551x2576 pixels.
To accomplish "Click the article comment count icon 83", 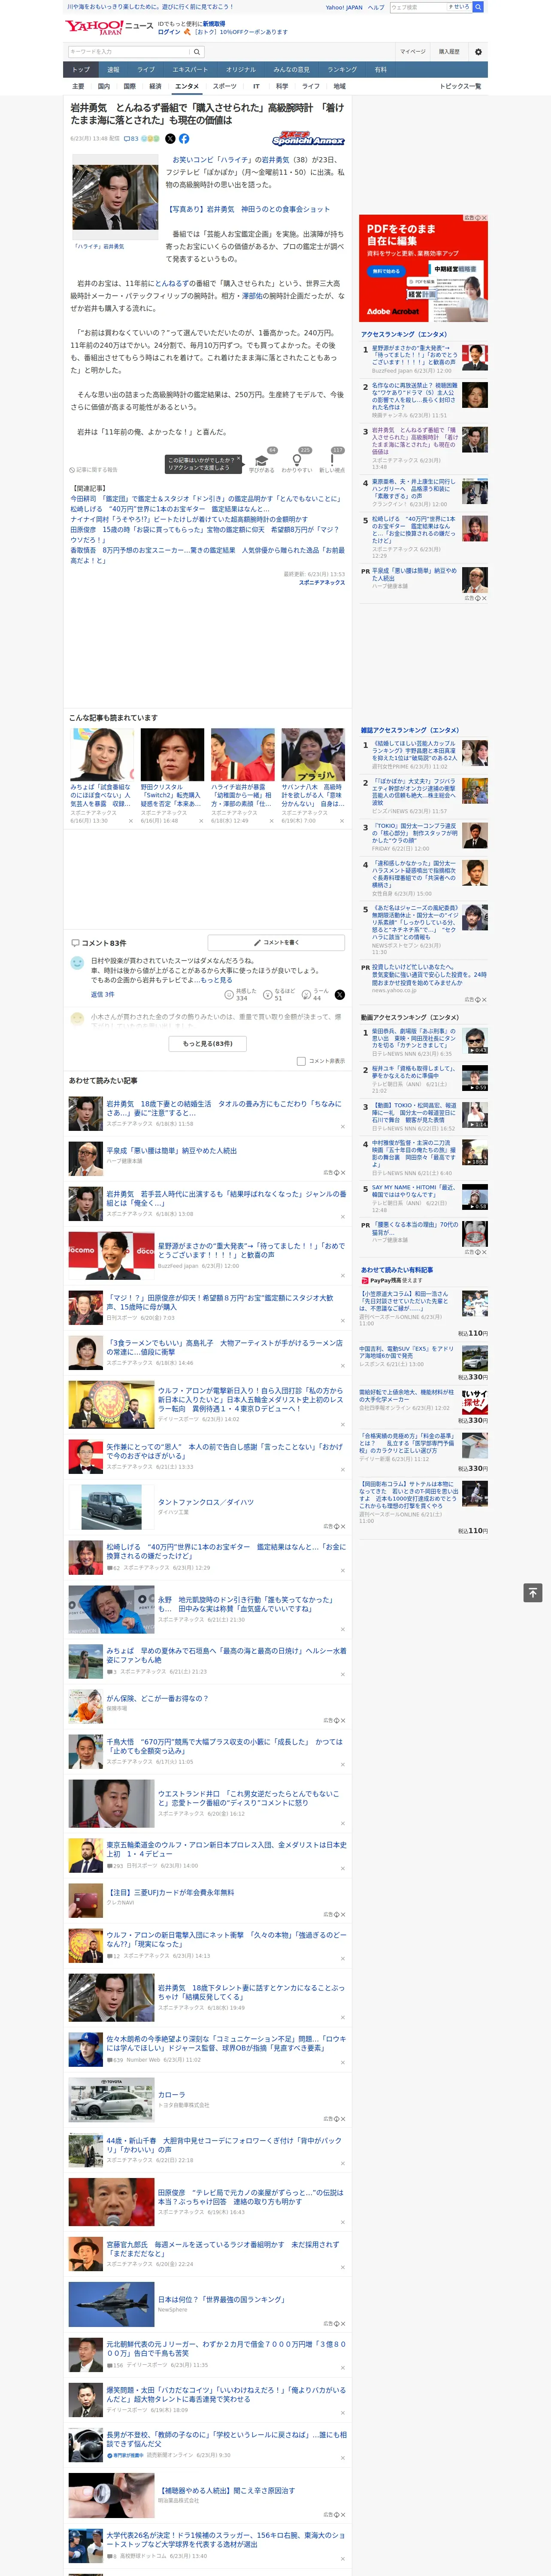I will [x=131, y=139].
